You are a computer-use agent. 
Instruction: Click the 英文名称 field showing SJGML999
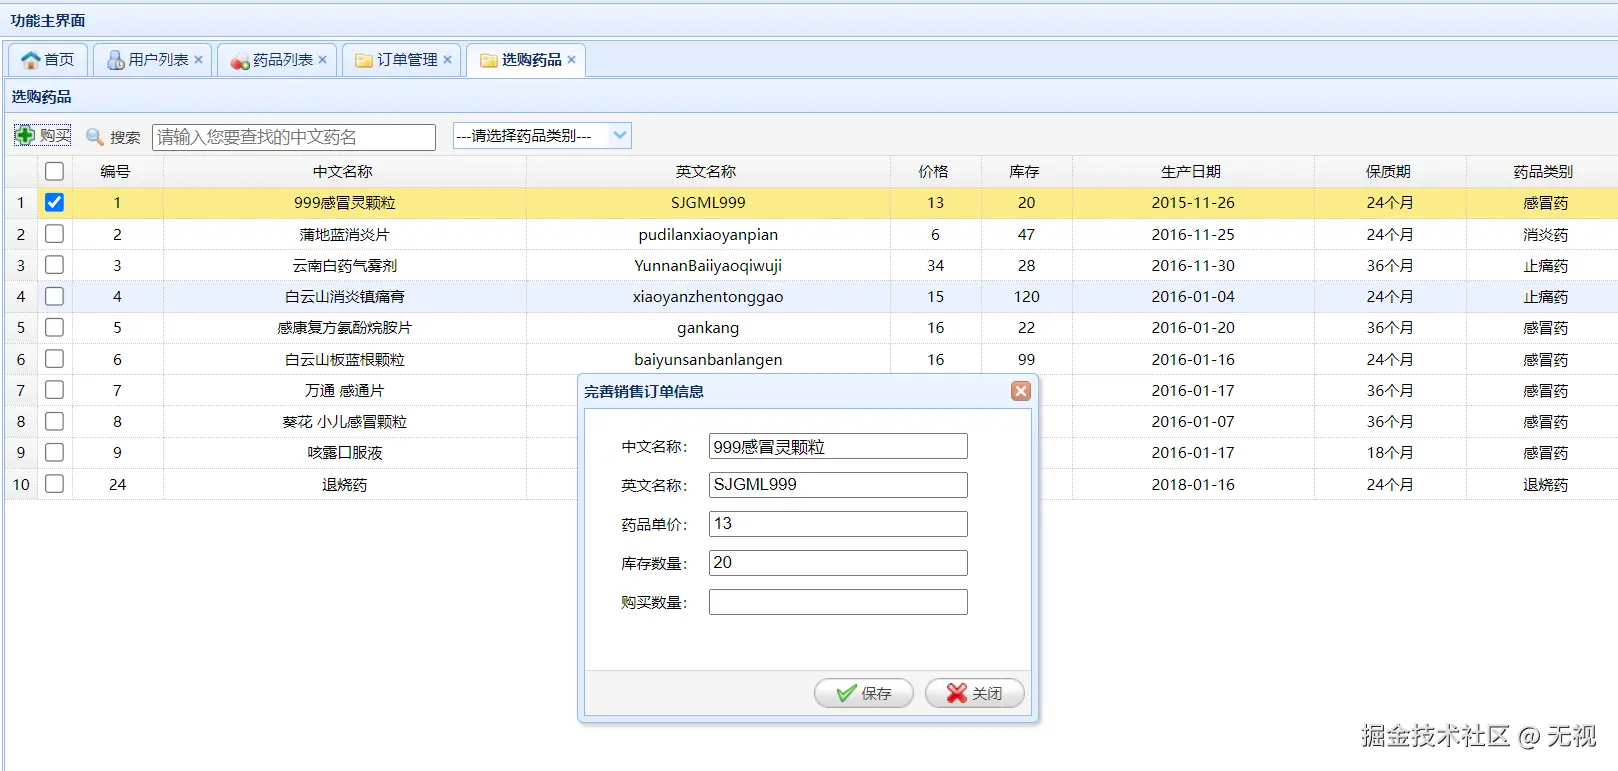(838, 485)
